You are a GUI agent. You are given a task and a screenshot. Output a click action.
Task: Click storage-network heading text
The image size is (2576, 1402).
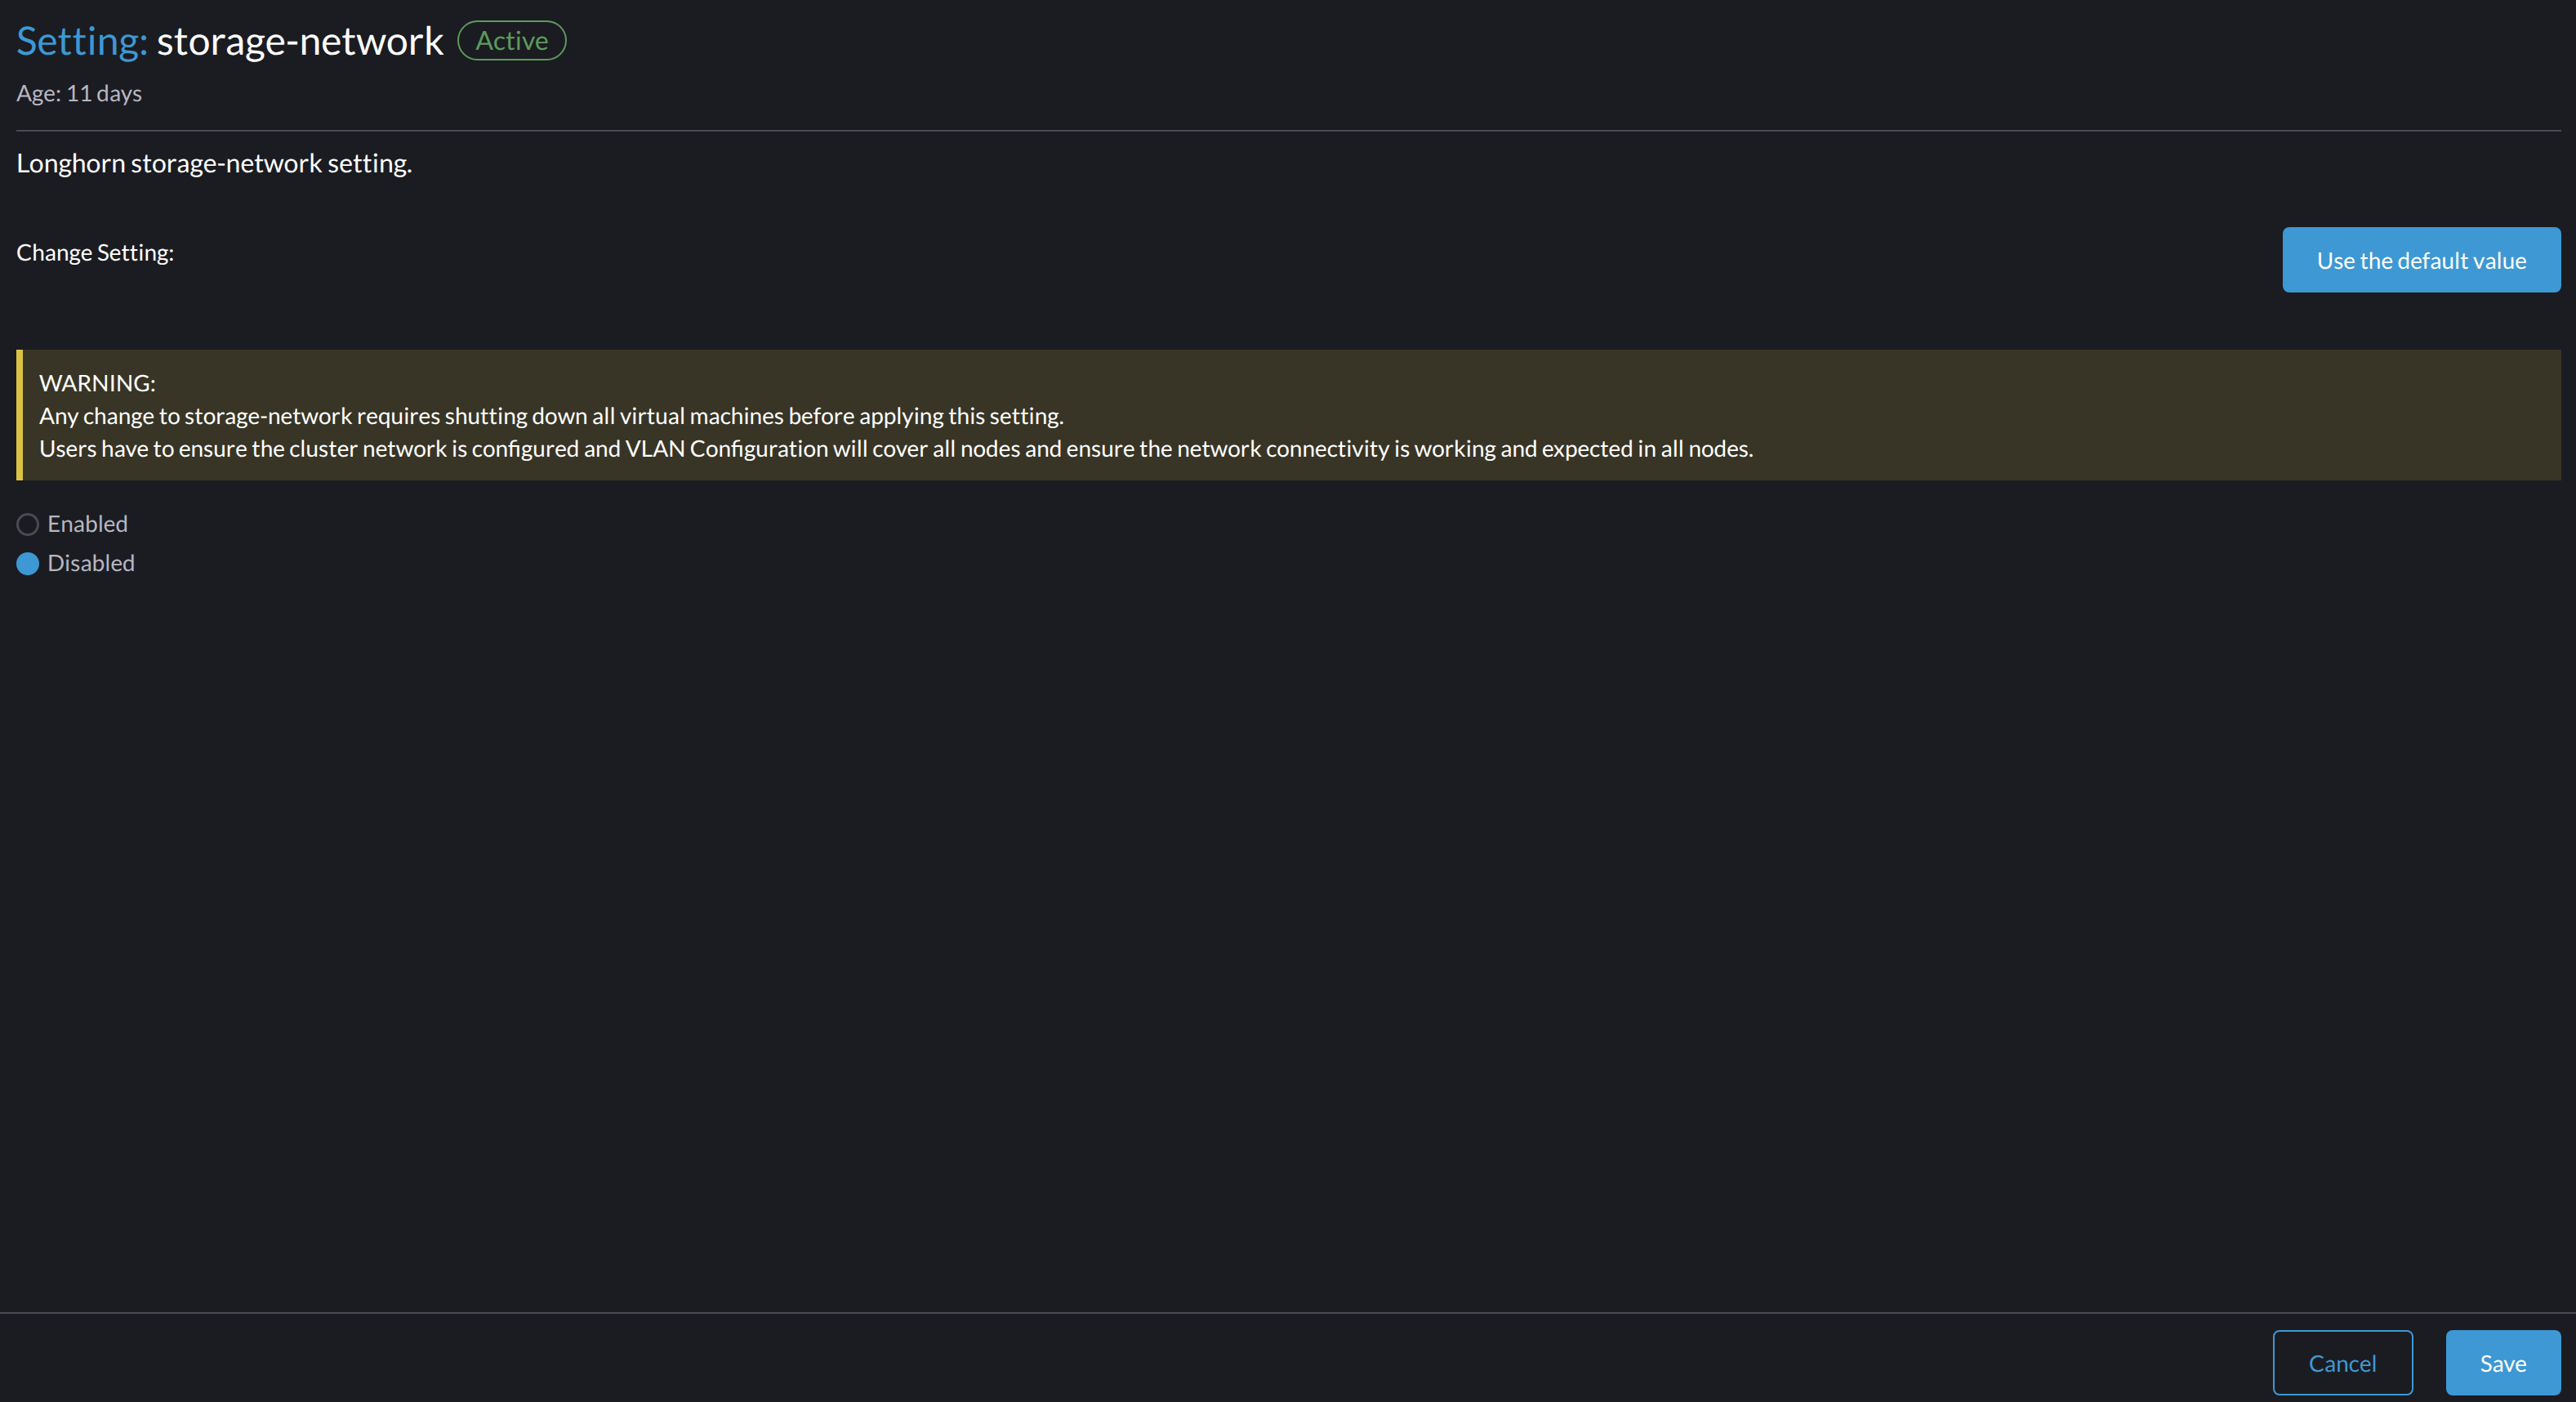pos(298,40)
